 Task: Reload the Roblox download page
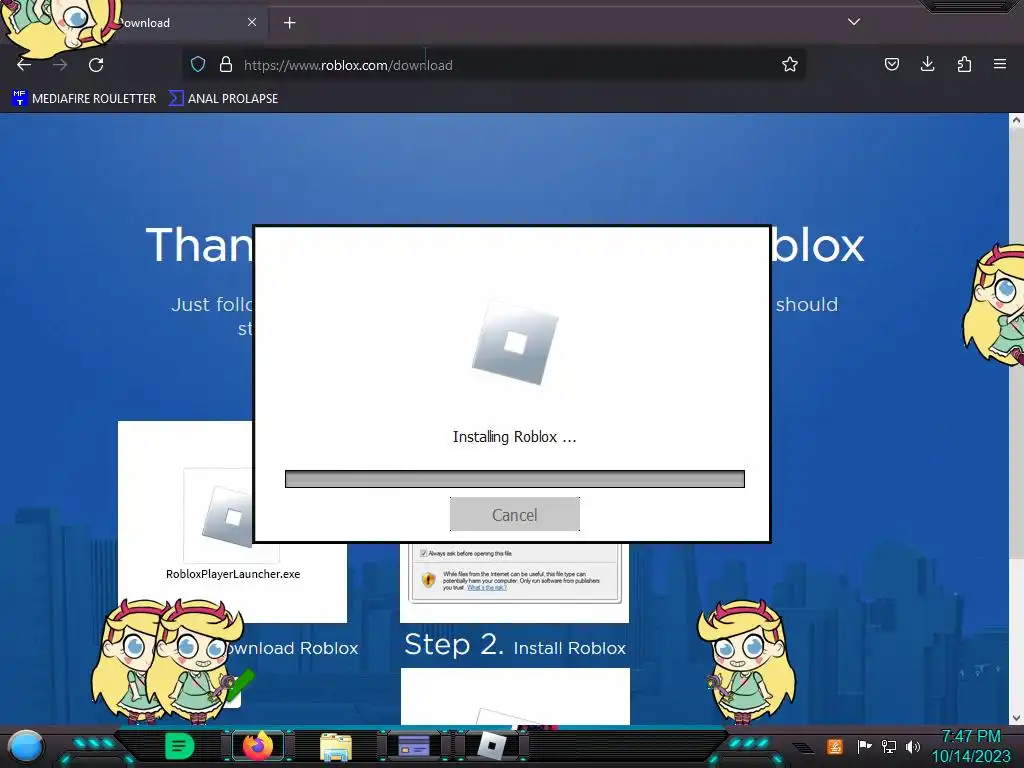click(96, 65)
